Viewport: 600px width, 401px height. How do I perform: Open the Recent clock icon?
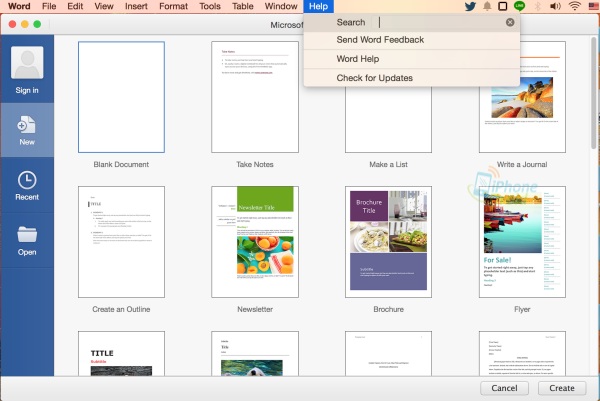[x=27, y=180]
